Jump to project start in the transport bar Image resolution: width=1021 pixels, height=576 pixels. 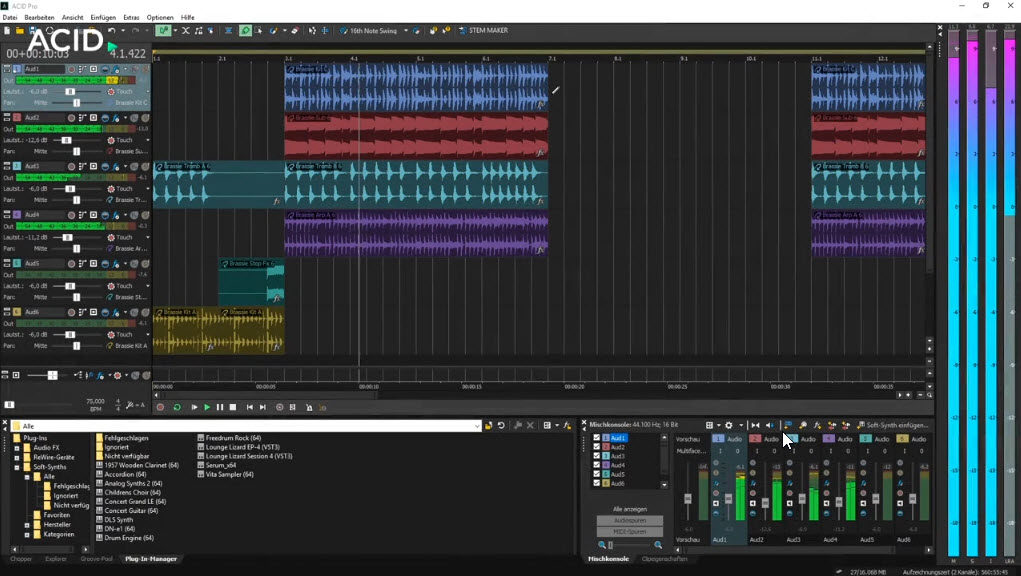click(x=249, y=407)
